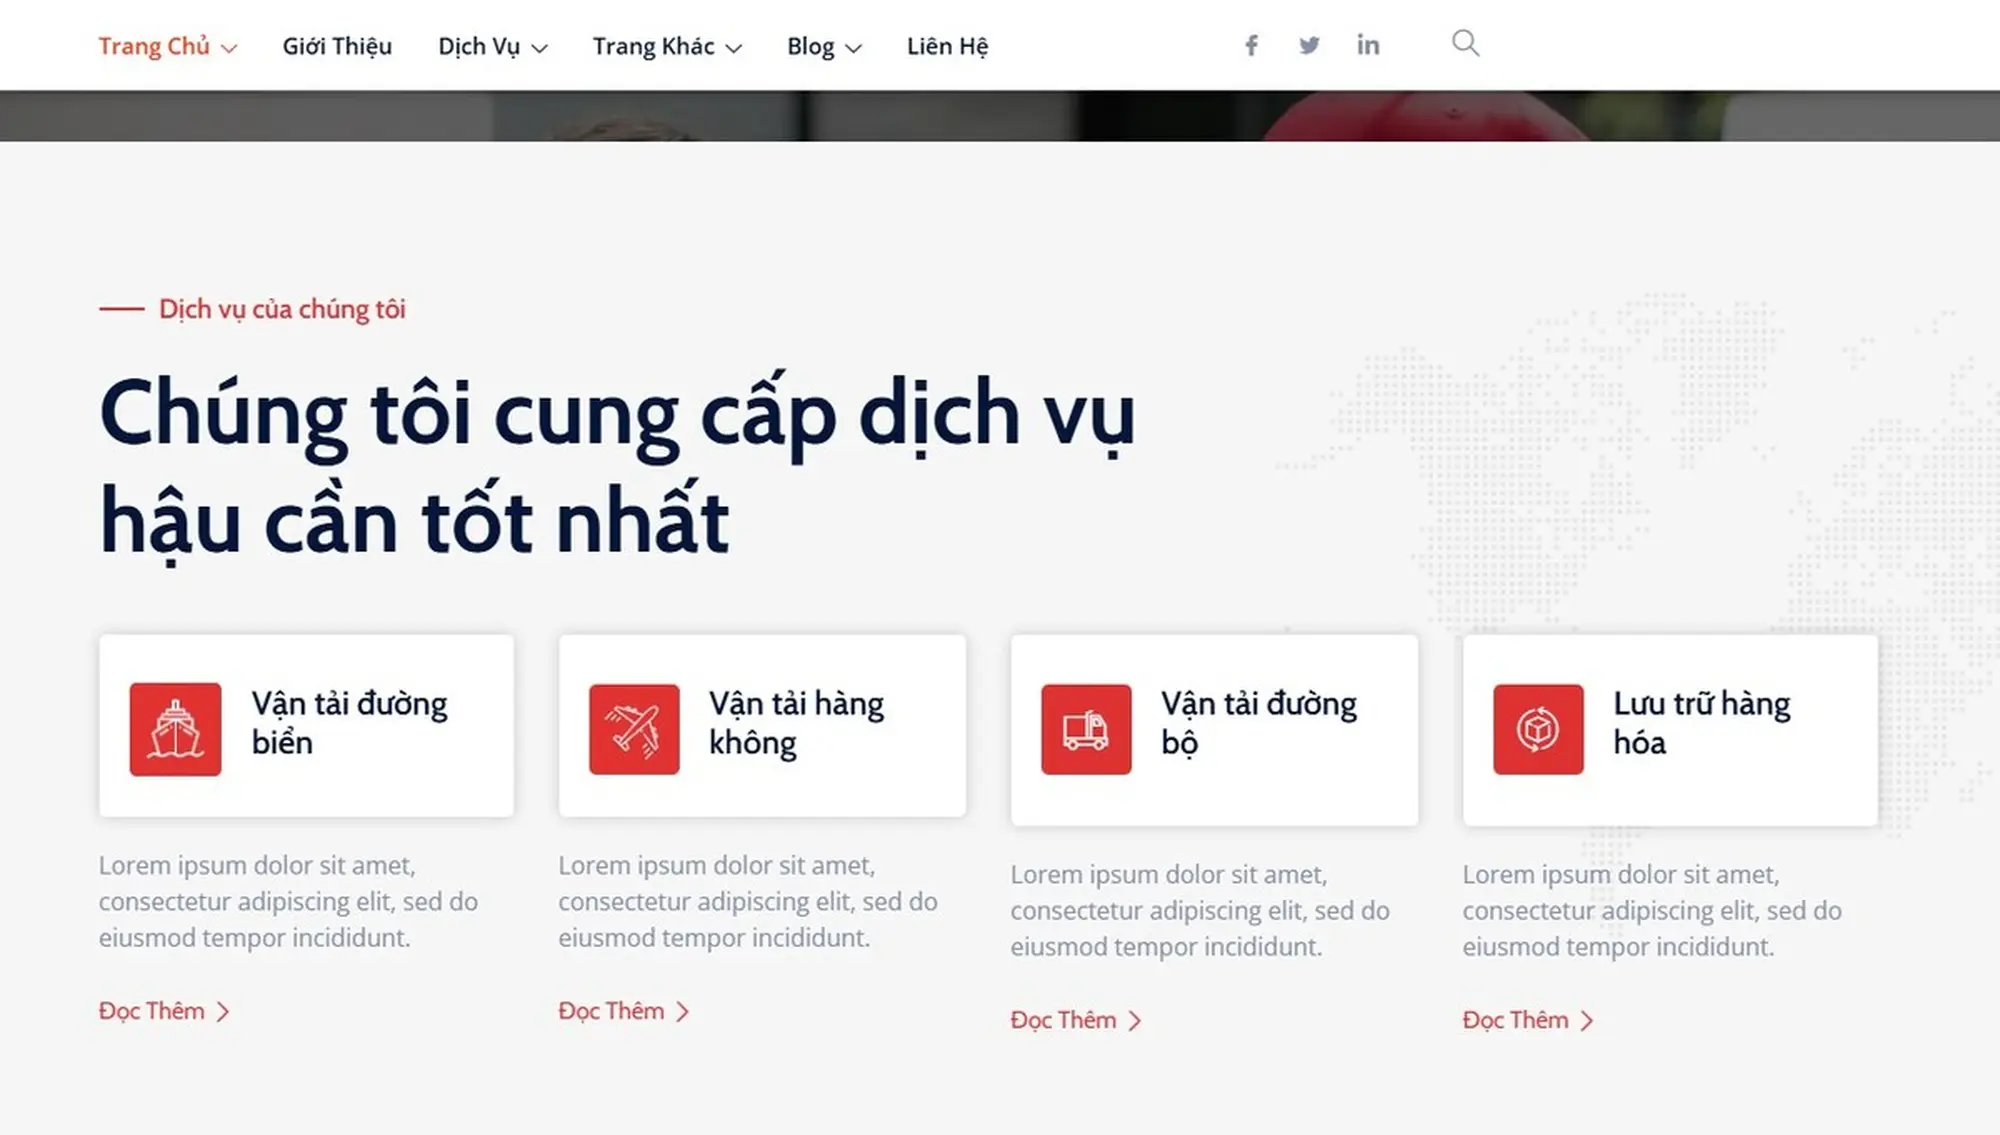2000x1135 pixels.
Task: Expand the Trang Chủ dropdown menu
Action: pyautogui.click(x=167, y=47)
